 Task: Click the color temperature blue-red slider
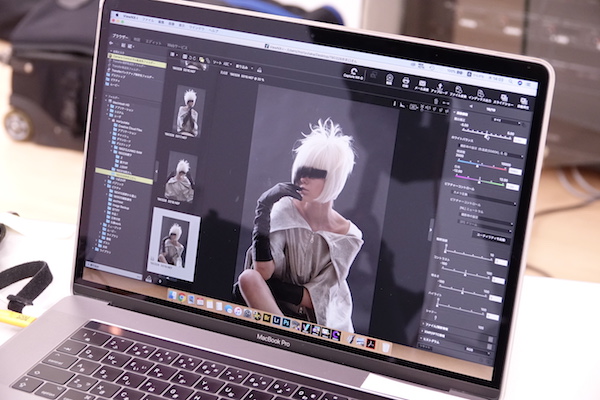(x=483, y=165)
